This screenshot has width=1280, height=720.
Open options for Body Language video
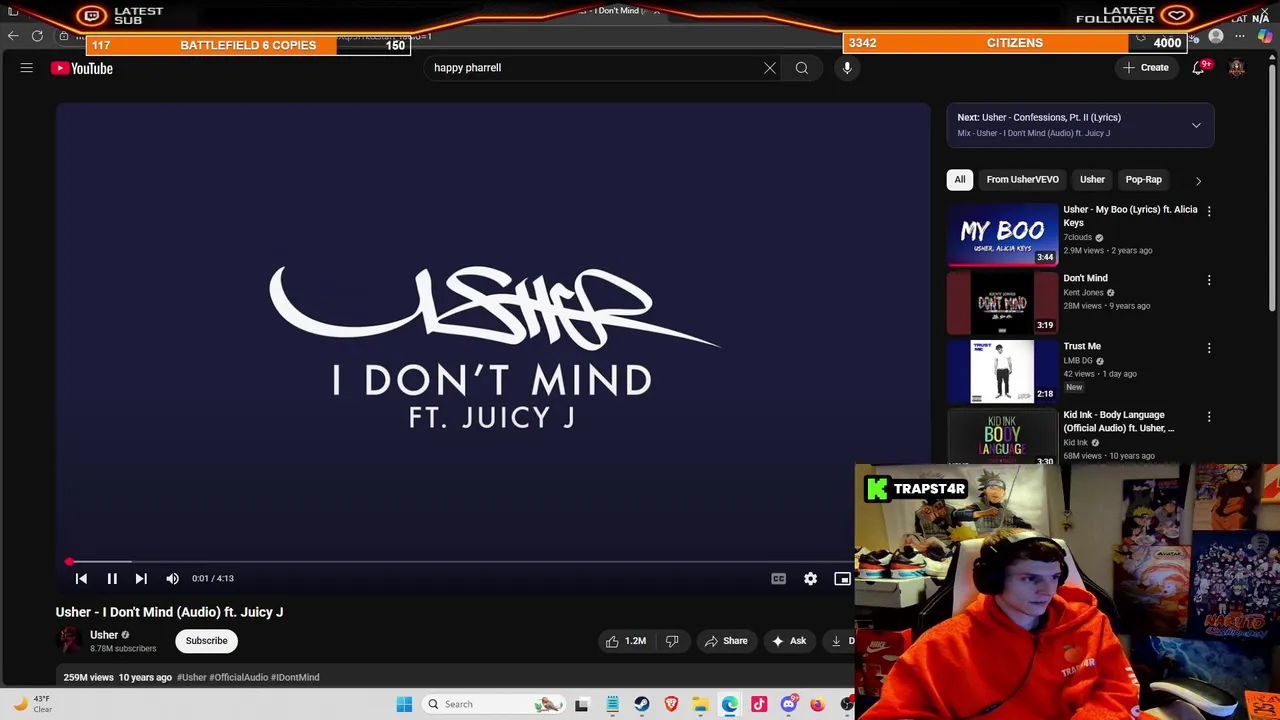(x=1209, y=416)
